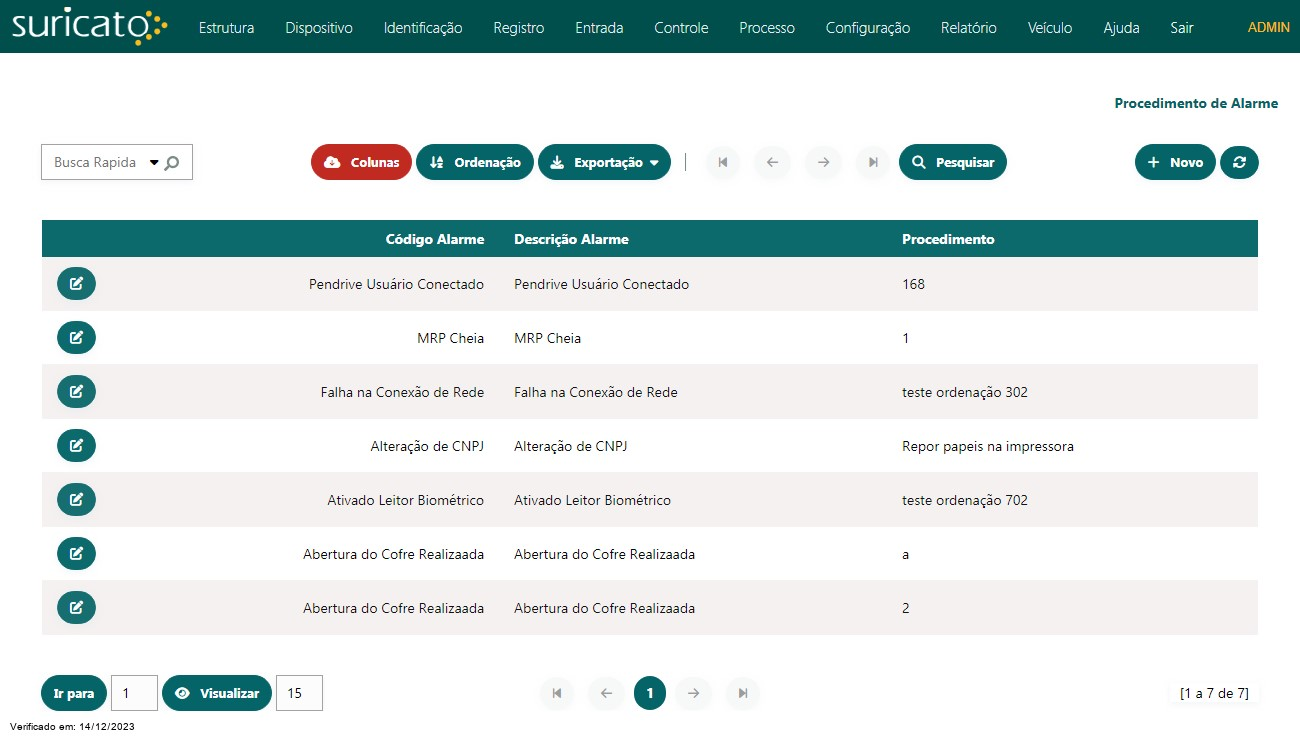Image resolution: width=1300 pixels, height=741 pixels.
Task: Edit the row with Procedimento '2'
Action: [76, 608]
